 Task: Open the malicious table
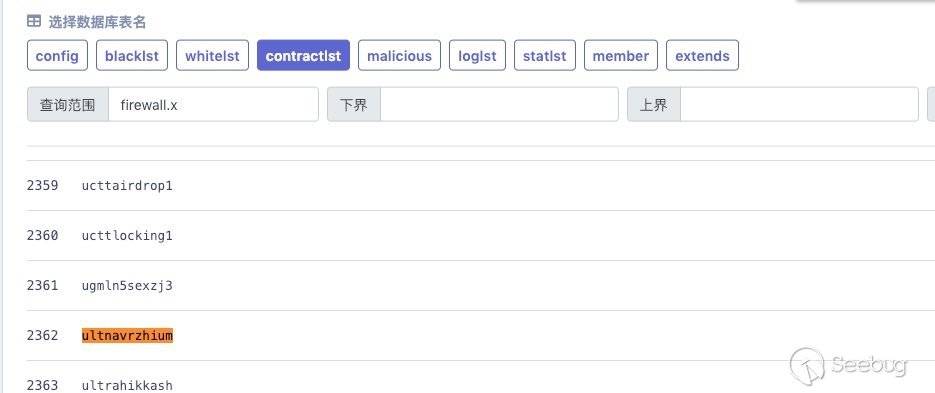click(x=400, y=55)
